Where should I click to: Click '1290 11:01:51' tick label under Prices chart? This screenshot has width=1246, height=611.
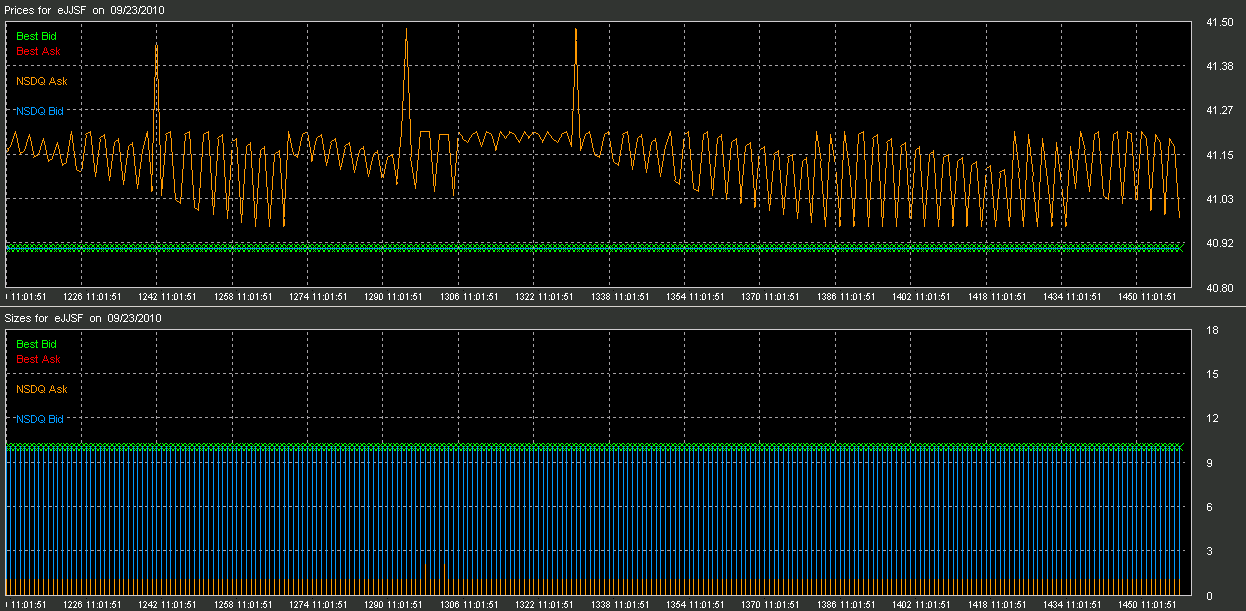[393, 297]
